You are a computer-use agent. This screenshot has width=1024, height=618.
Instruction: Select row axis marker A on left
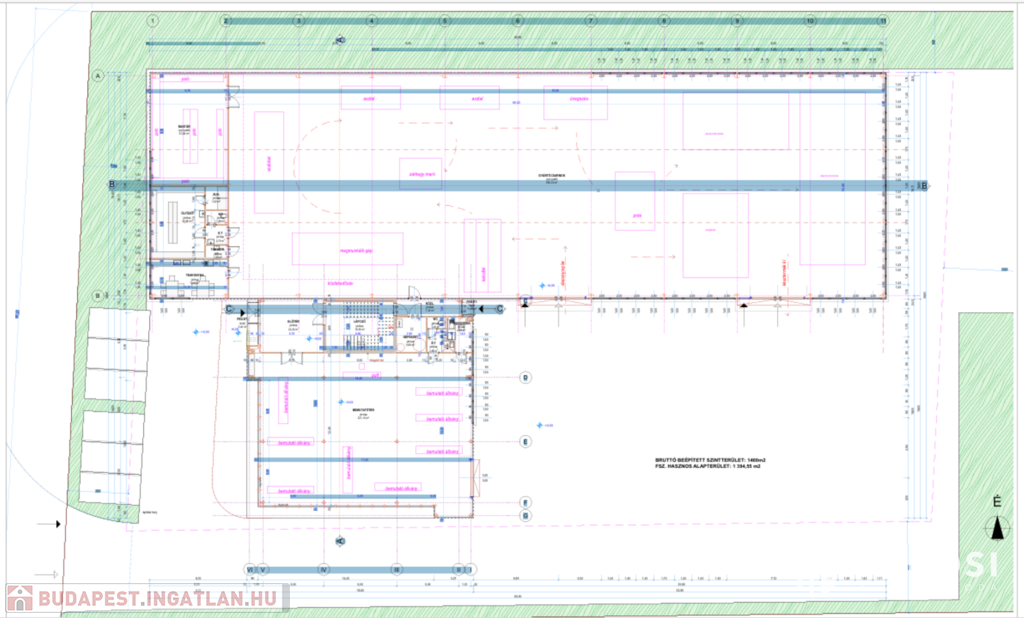pyautogui.click(x=99, y=76)
